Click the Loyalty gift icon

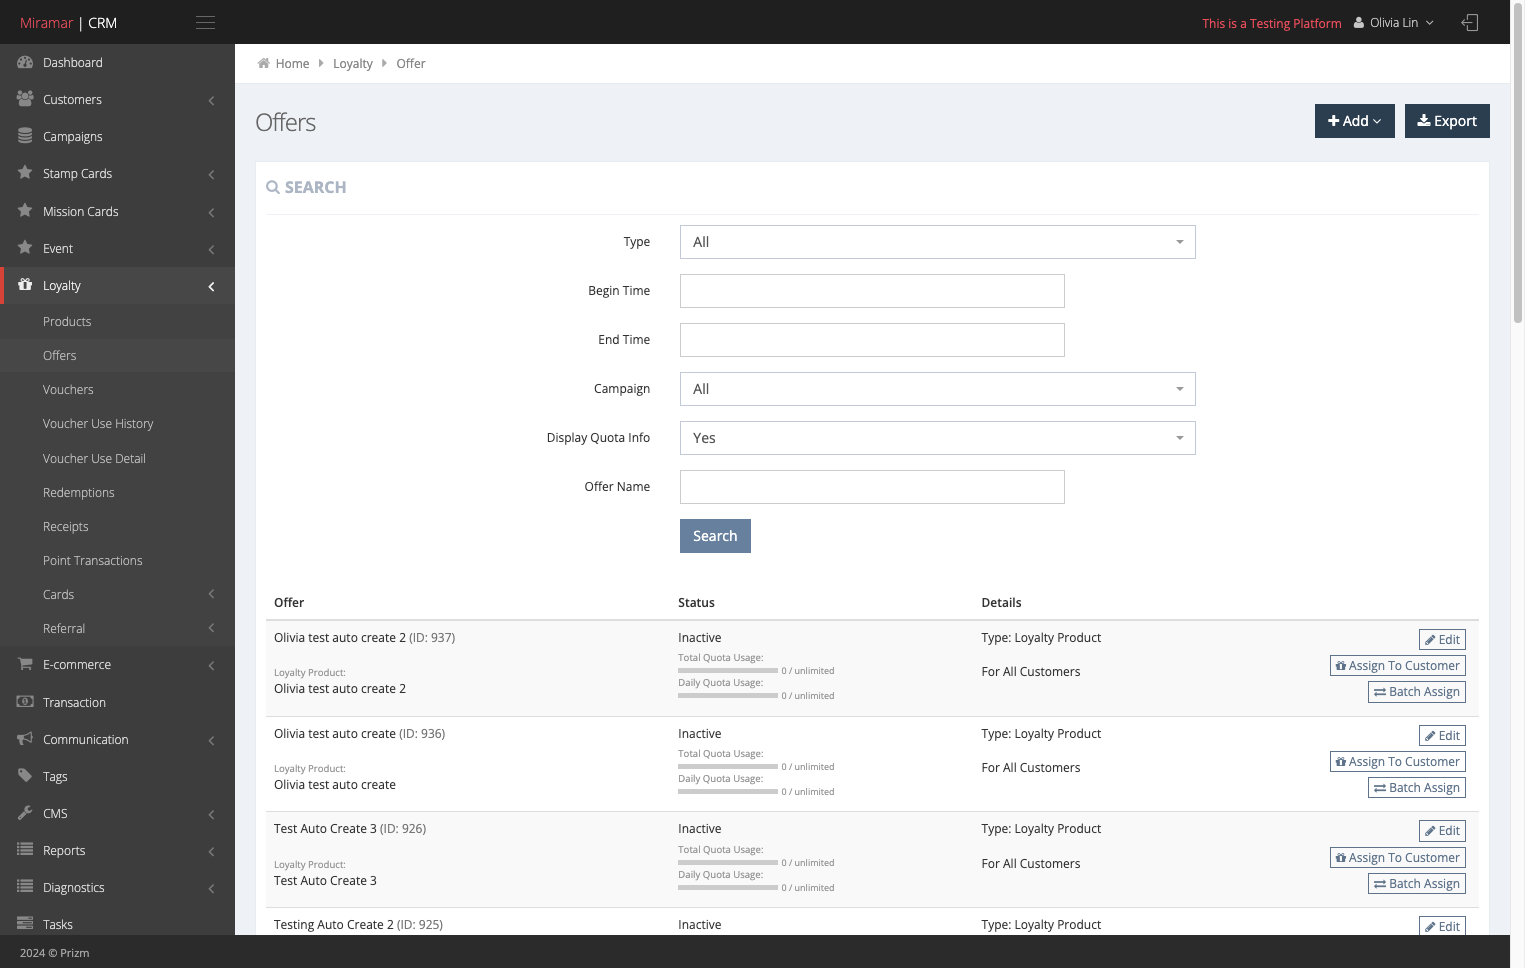tap(25, 285)
